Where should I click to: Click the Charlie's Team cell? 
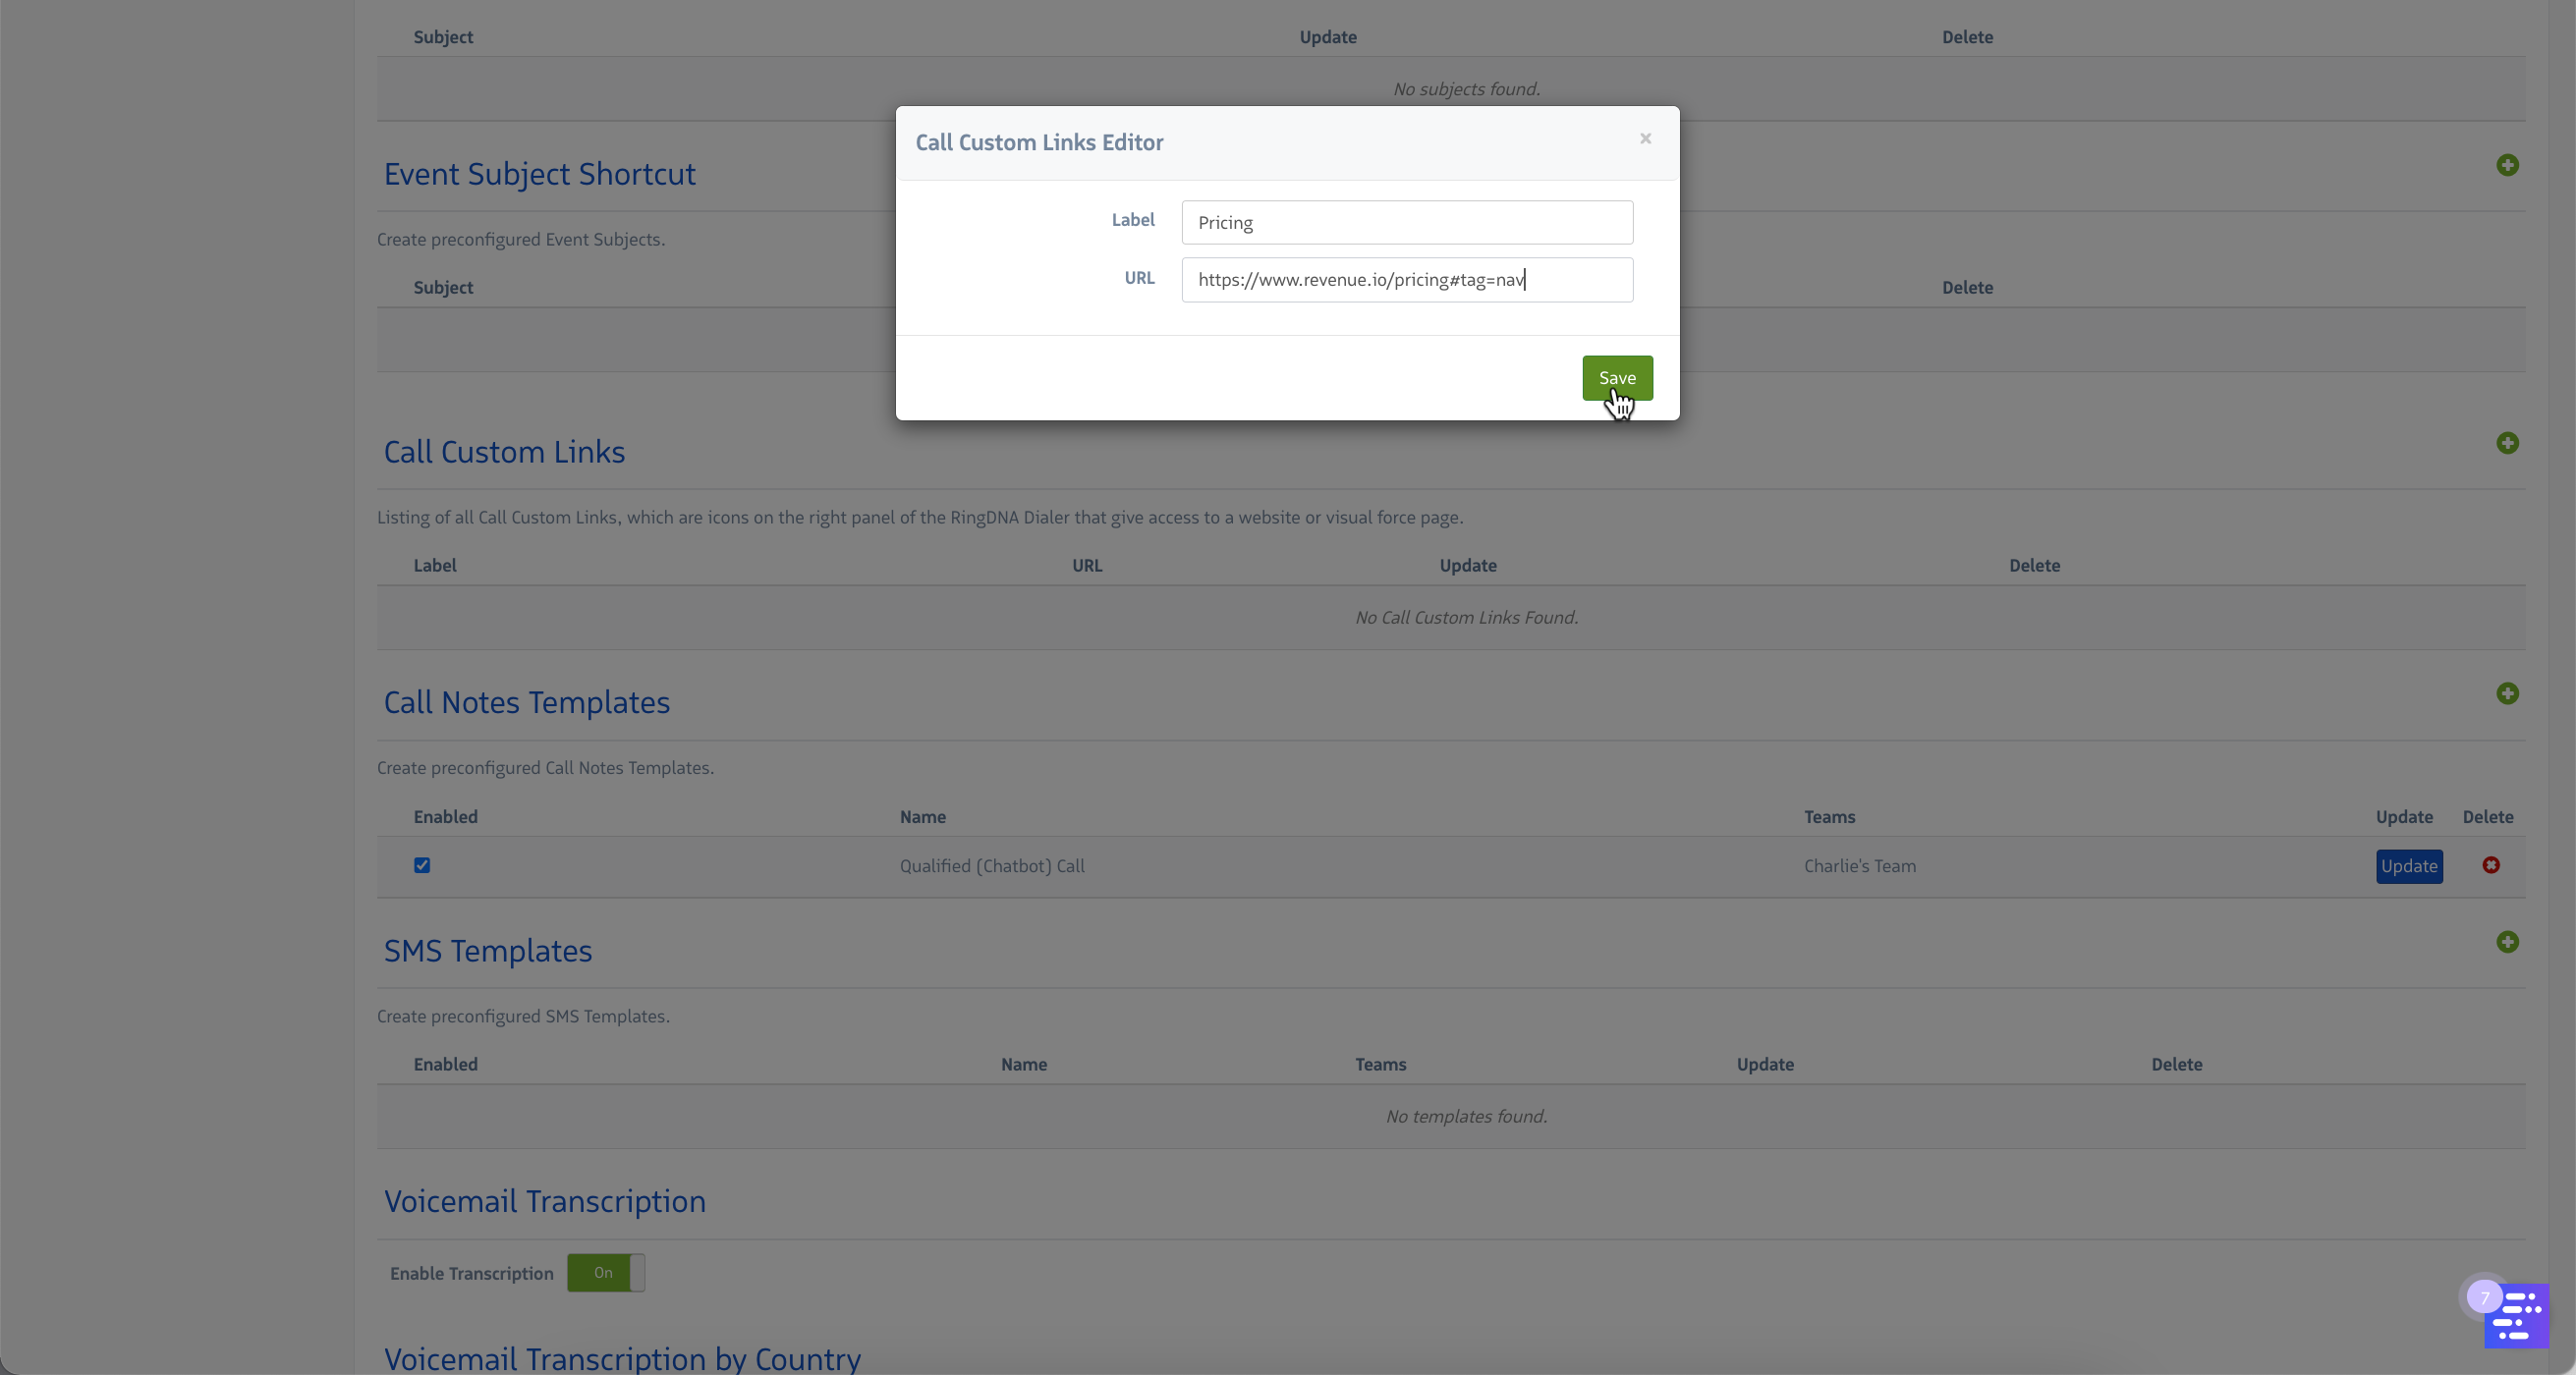coord(1859,866)
